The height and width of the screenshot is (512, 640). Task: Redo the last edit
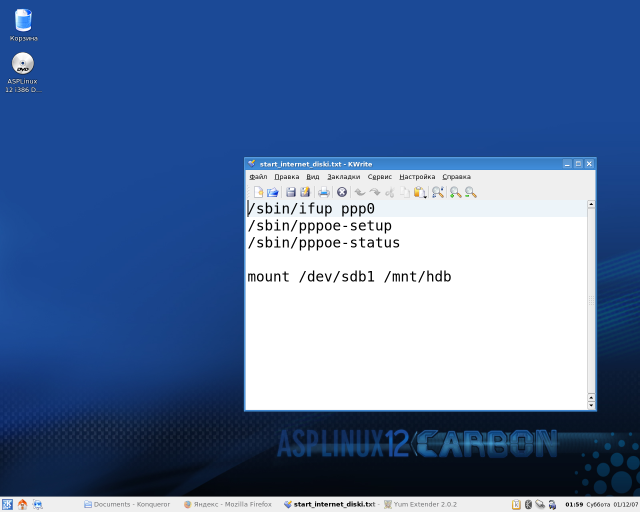[x=375, y=192]
